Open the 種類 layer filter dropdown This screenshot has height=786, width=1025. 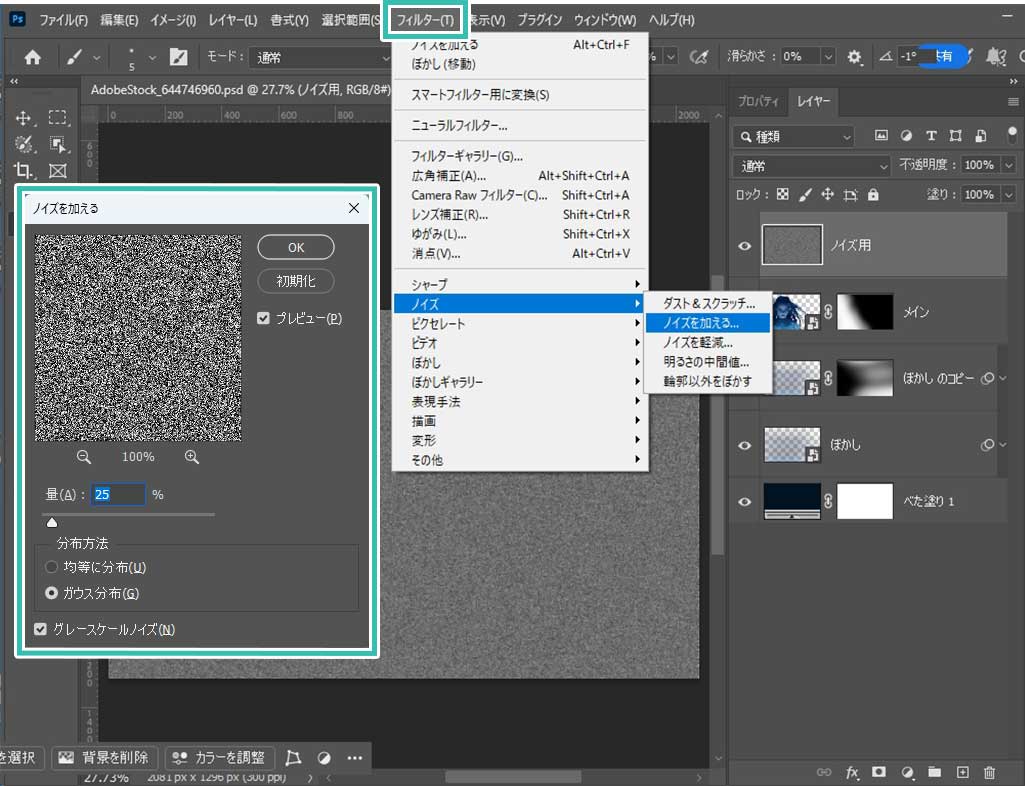pos(793,136)
